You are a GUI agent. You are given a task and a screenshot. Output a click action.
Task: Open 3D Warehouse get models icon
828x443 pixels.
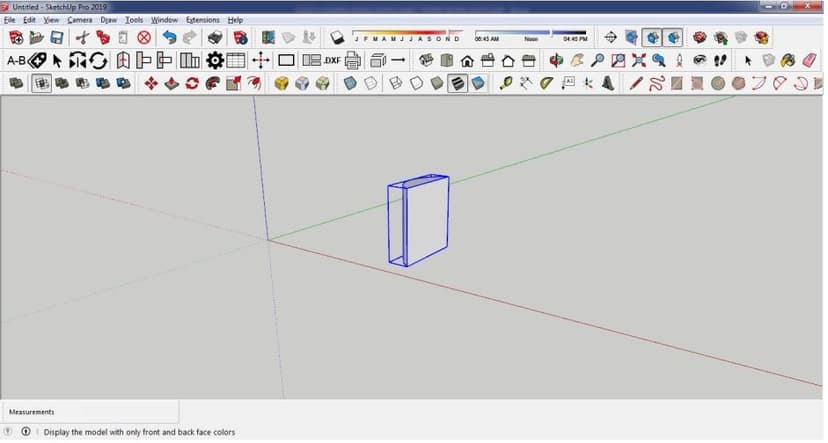[x=700, y=37]
